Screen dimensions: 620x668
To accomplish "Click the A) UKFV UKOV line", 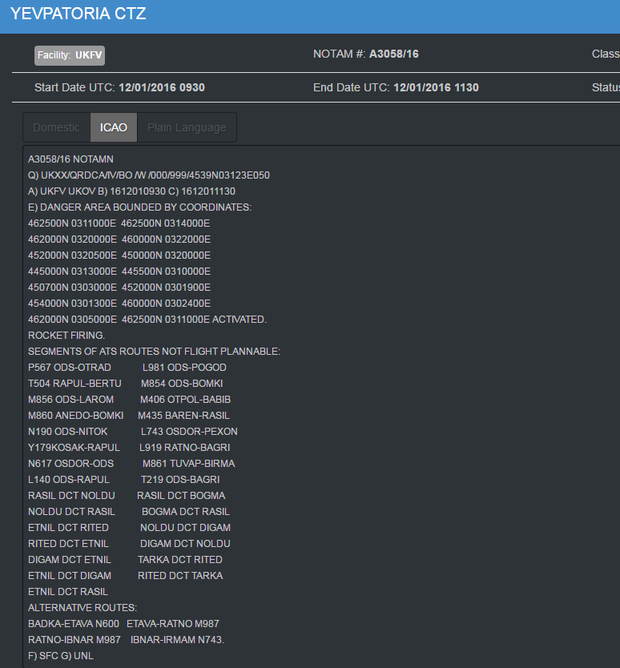I will [132, 191].
